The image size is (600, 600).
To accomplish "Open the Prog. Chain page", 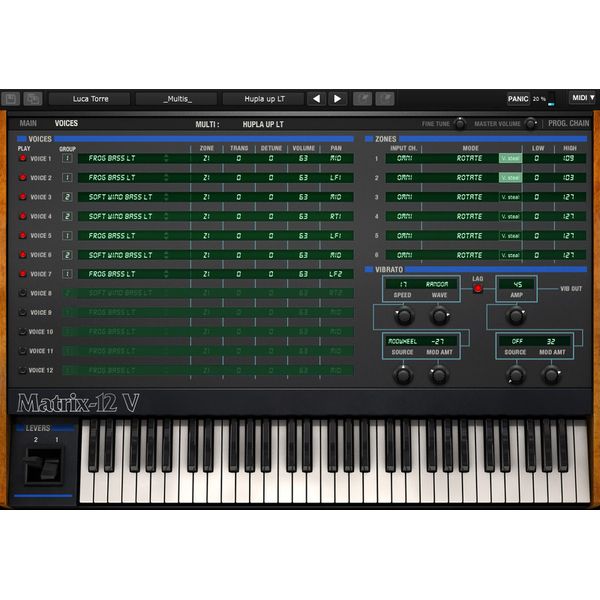I will tap(569, 123).
